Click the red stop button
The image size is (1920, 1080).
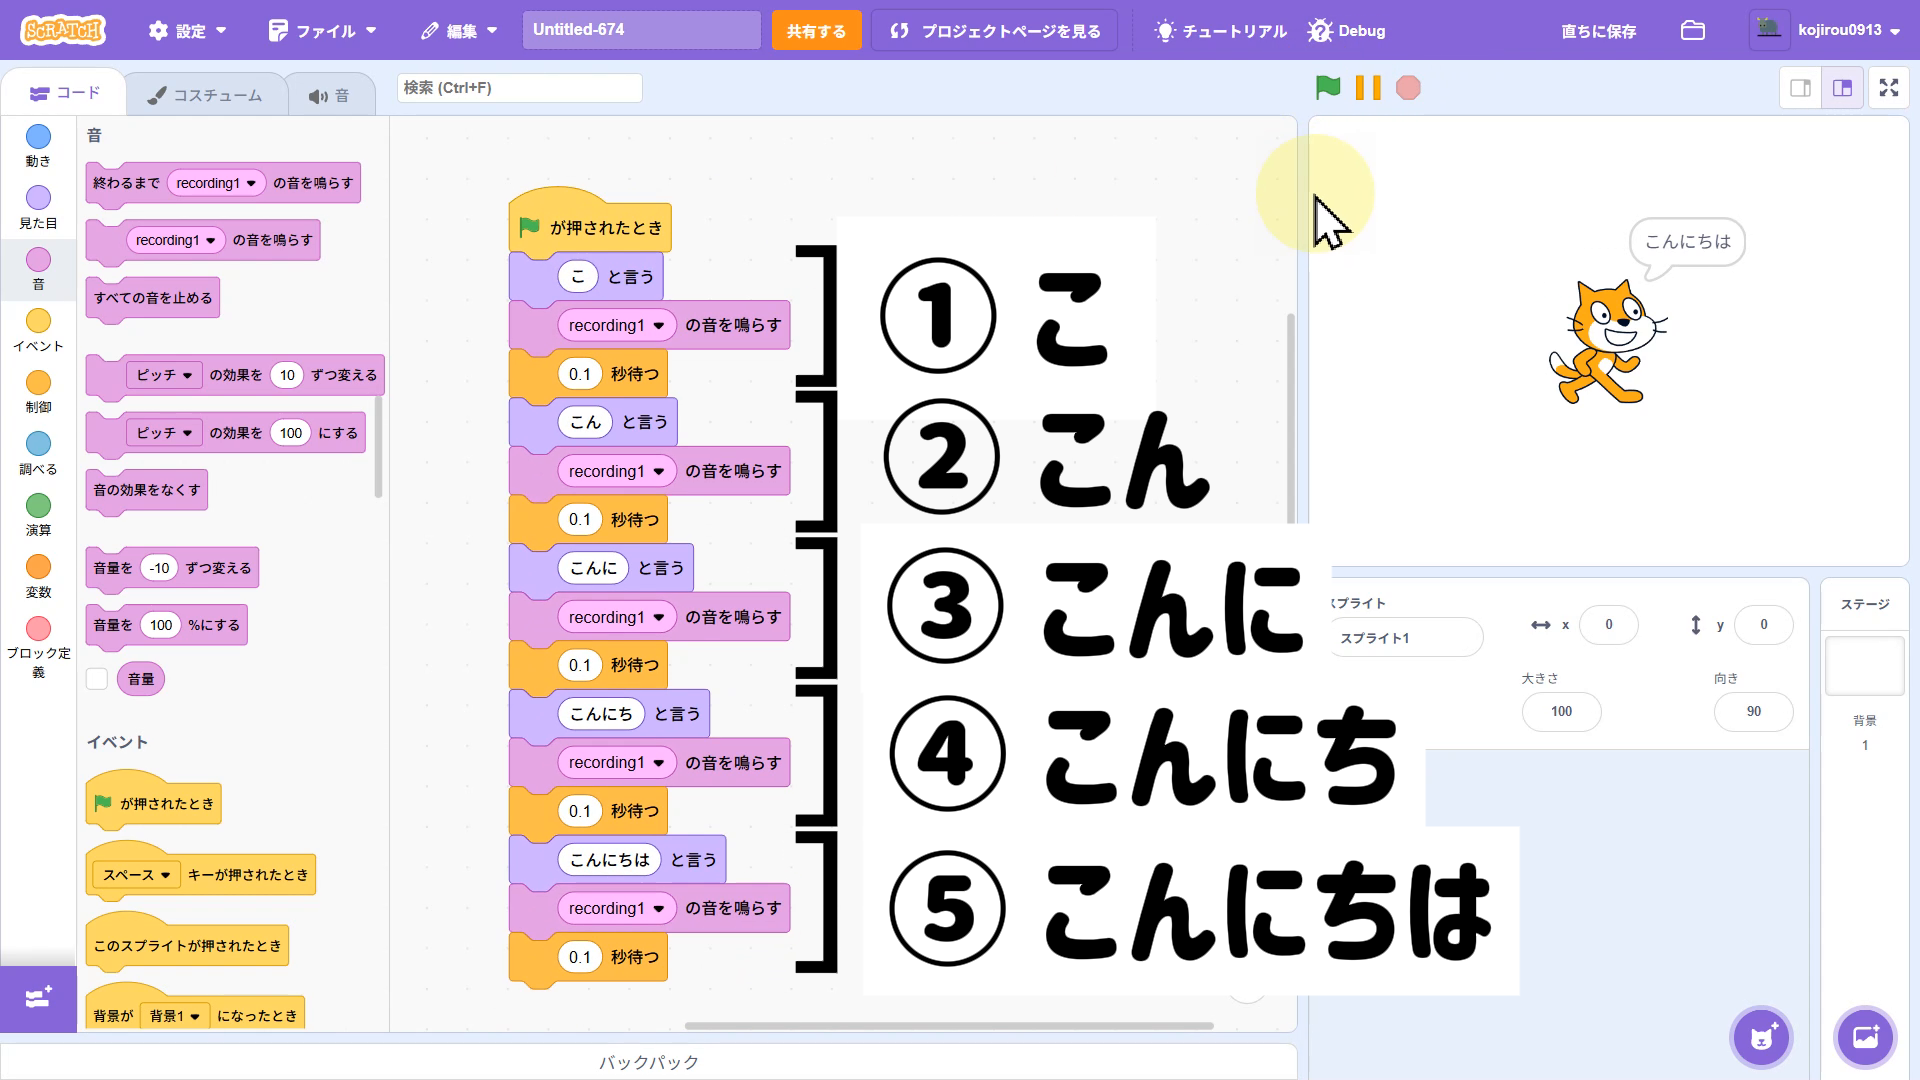[x=1408, y=88]
